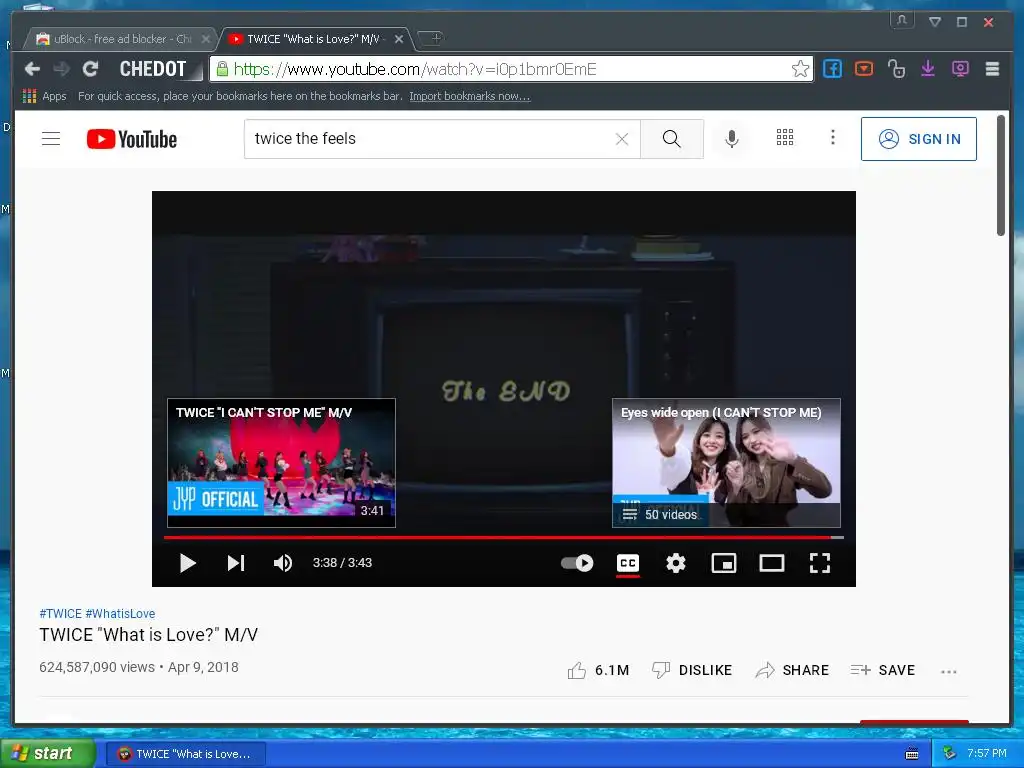Image resolution: width=1024 pixels, height=768 pixels.
Task: Click the #TWICE hashtag link
Action: coord(61,614)
